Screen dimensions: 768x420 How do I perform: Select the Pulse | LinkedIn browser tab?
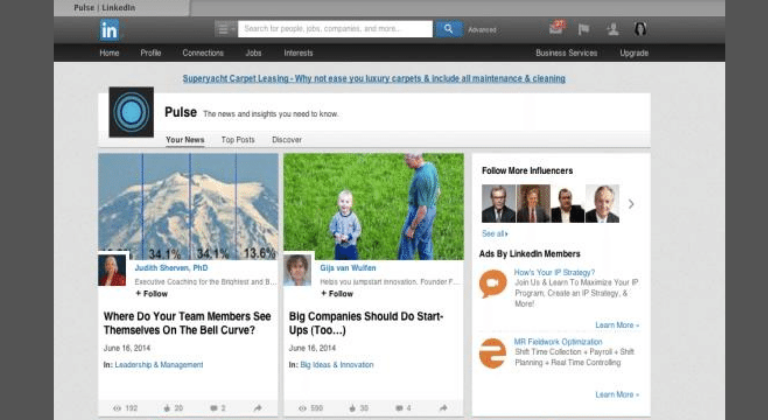tap(121, 8)
